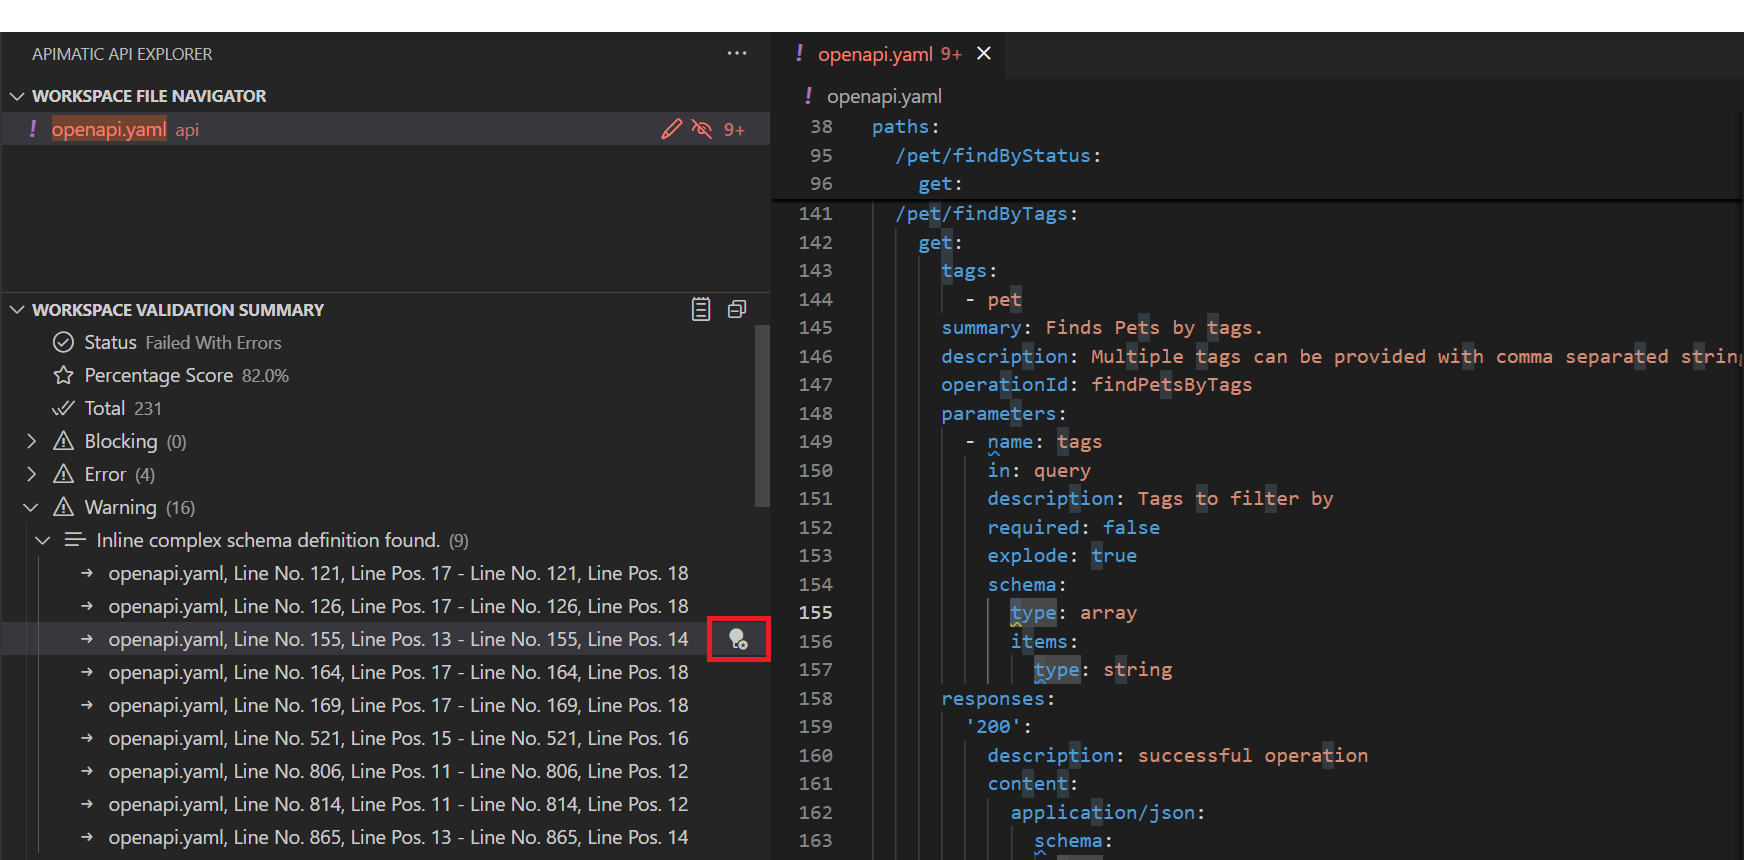Click the quick-fix icon on Line No. 155 row
The width and height of the screenshot is (1744, 860).
738,639
